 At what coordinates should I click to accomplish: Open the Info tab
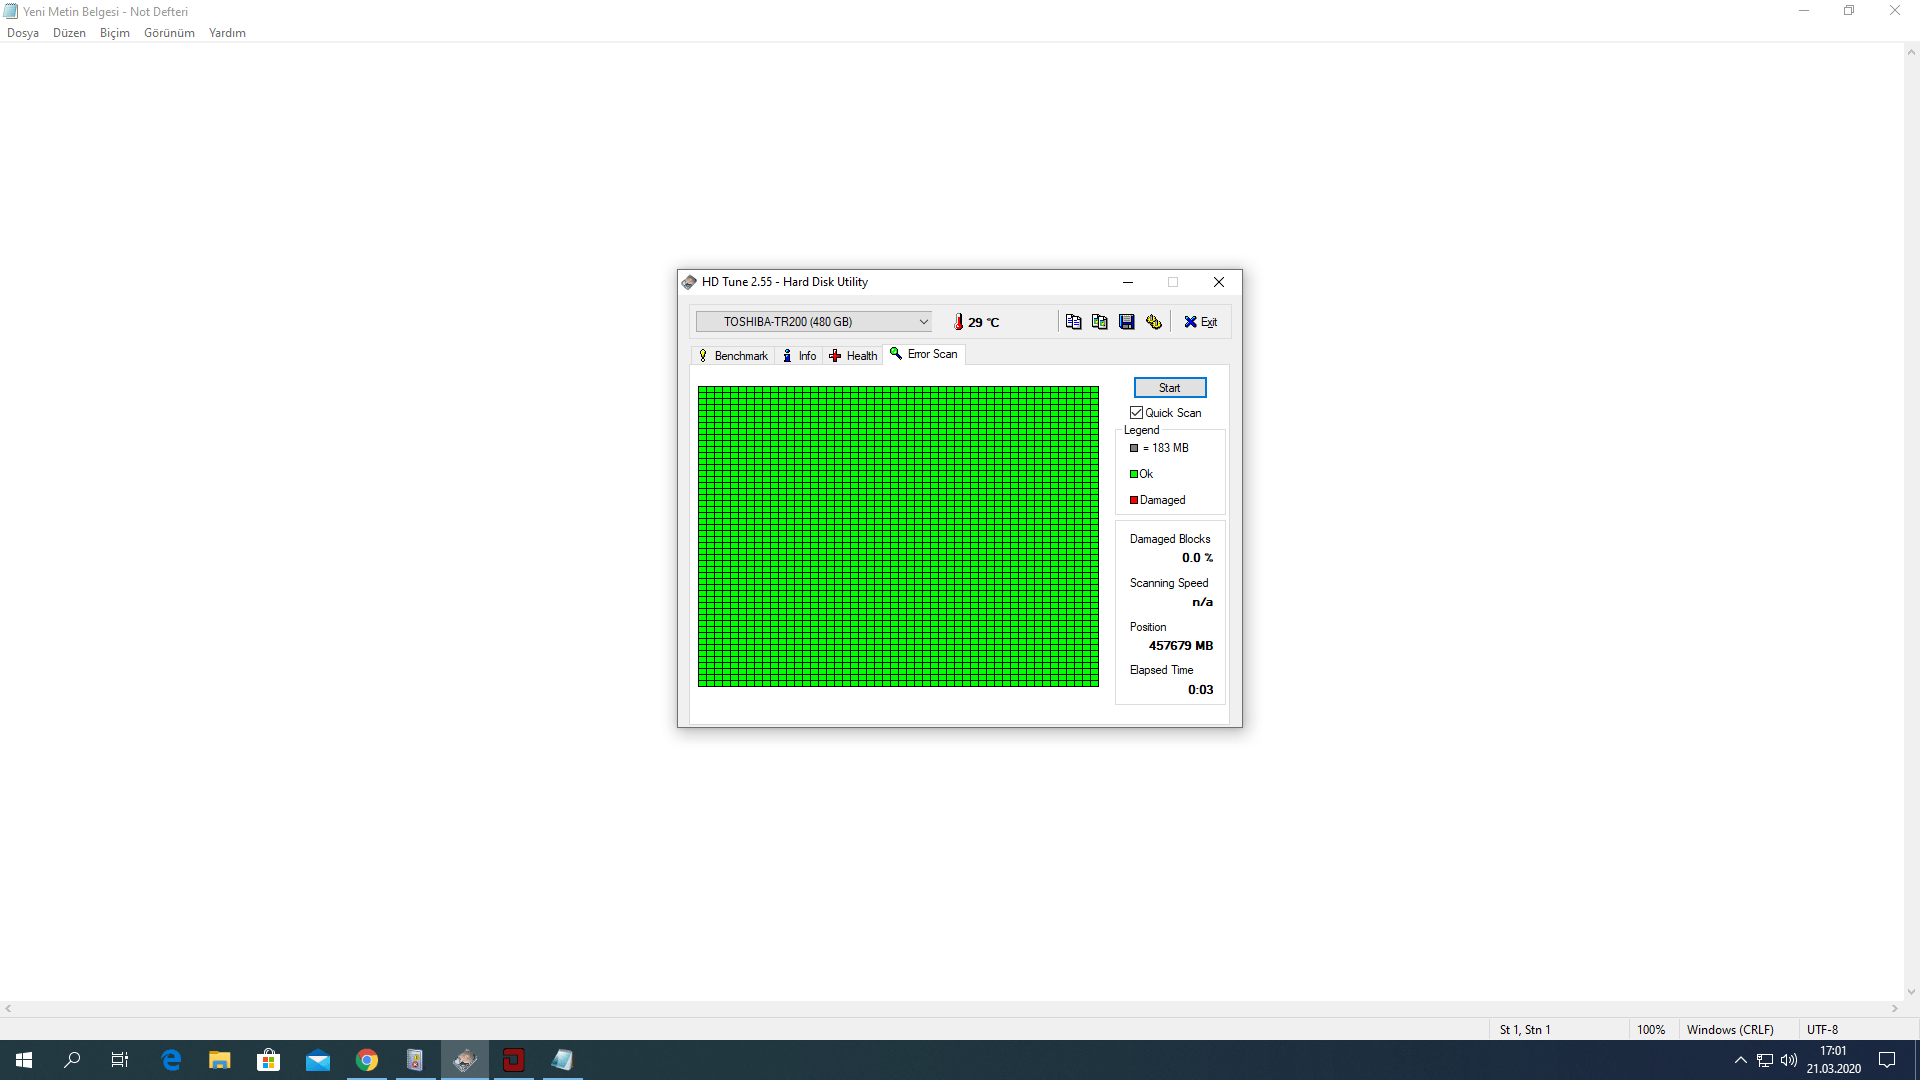tap(799, 356)
